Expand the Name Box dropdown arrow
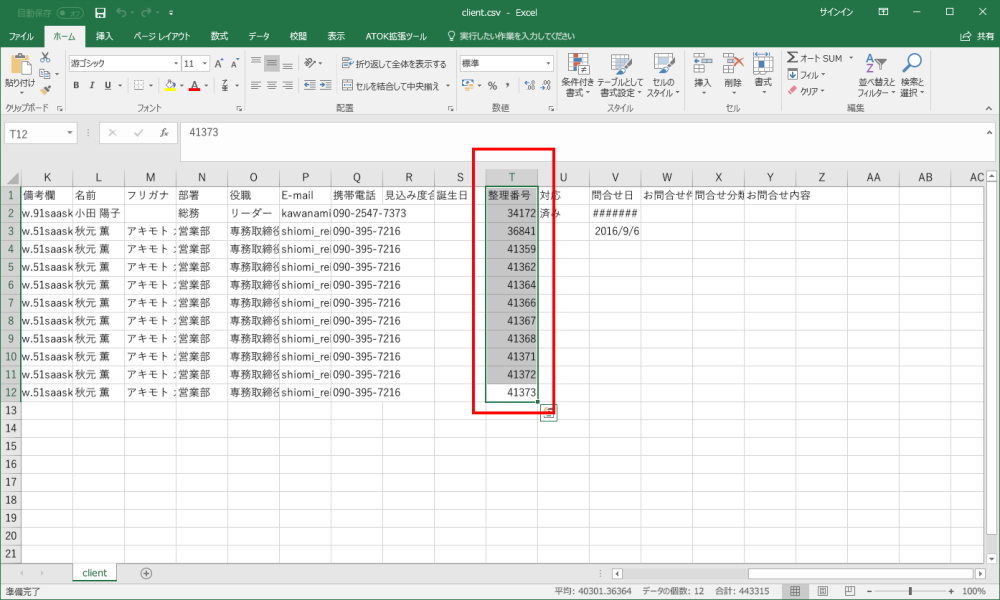 point(70,132)
